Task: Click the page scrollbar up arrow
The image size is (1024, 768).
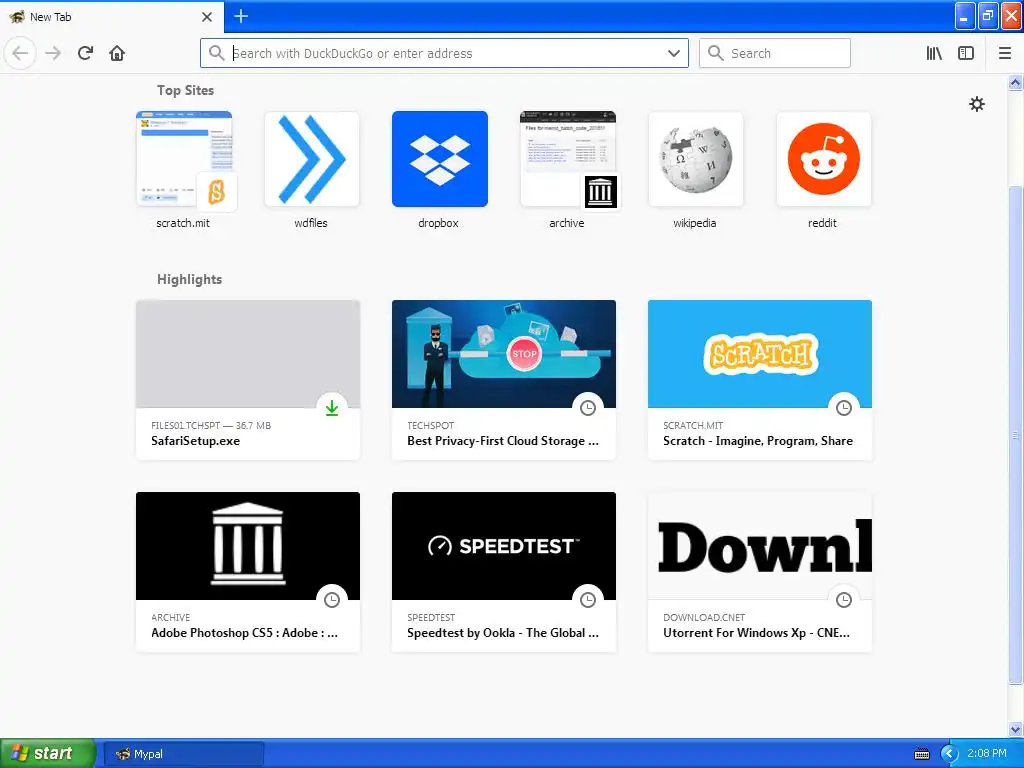Action: click(x=1015, y=82)
